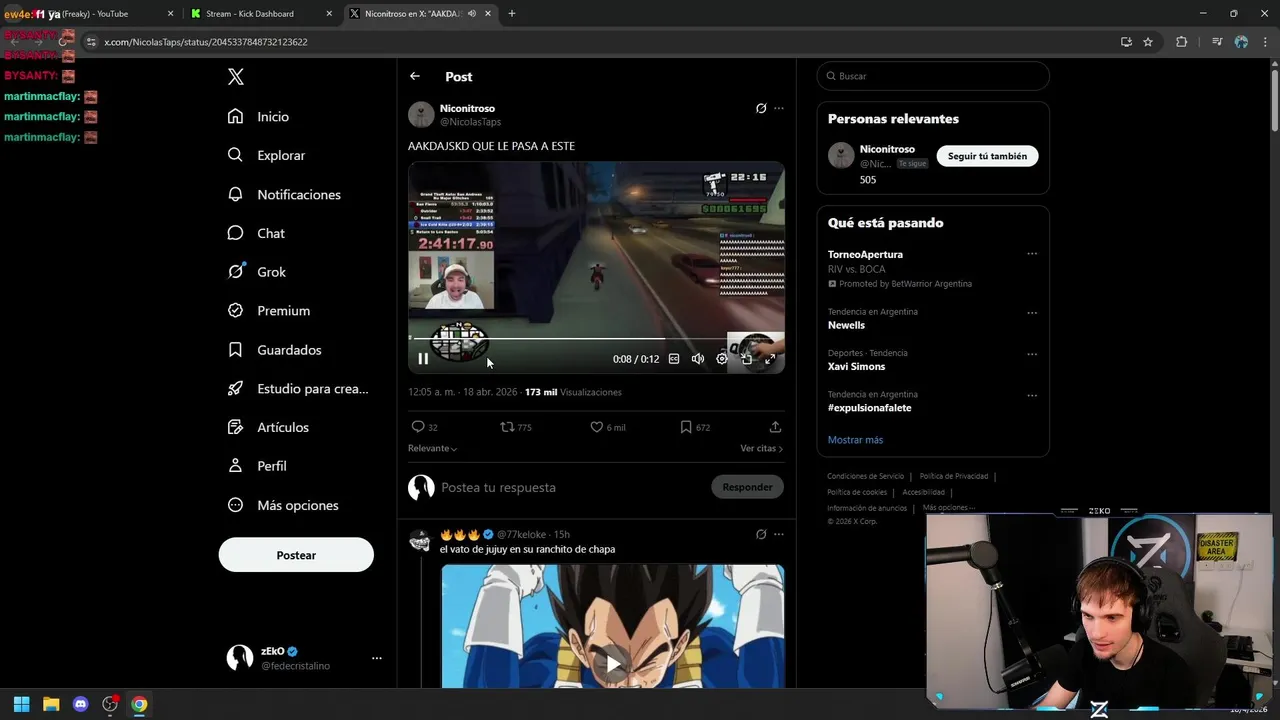Click Seguir tú también button
Viewport: 1280px width, 720px height.
987,156
